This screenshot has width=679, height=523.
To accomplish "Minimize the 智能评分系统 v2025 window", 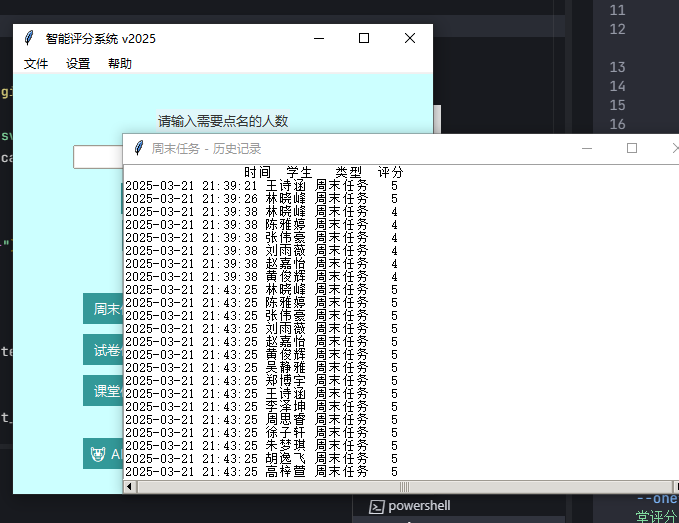I will click(x=319, y=39).
